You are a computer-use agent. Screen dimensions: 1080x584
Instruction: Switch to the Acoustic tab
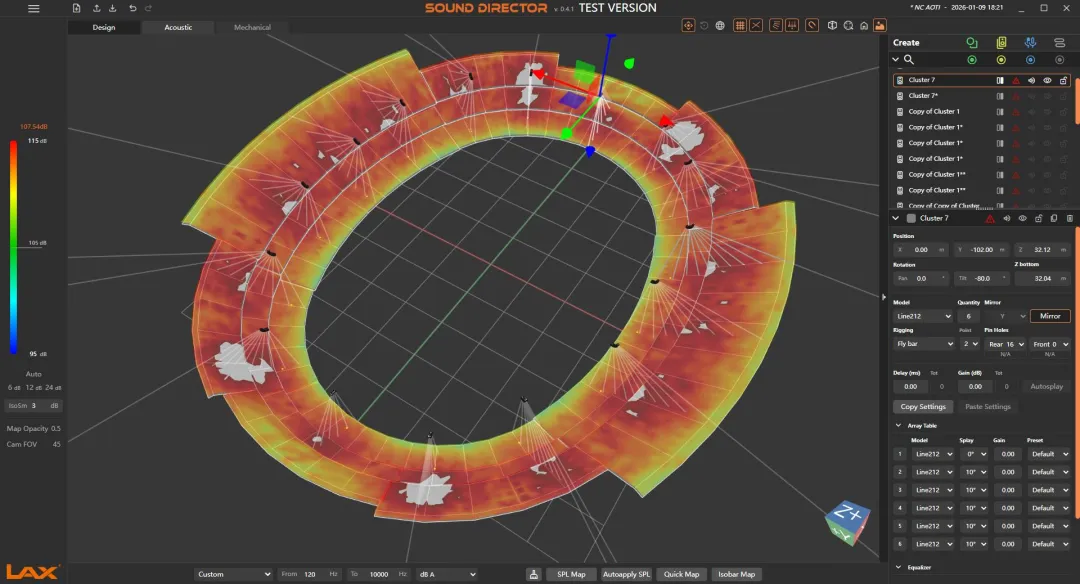[x=178, y=27]
